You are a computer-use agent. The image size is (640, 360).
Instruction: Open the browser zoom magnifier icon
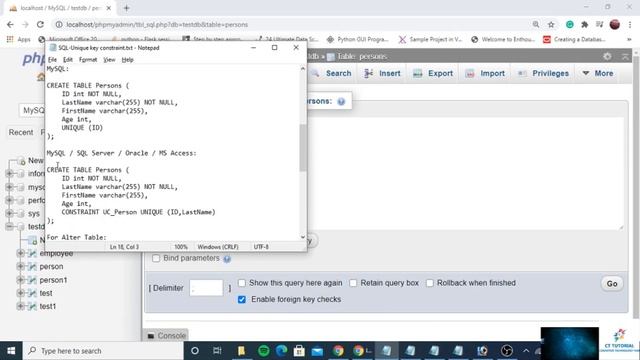click(536, 25)
